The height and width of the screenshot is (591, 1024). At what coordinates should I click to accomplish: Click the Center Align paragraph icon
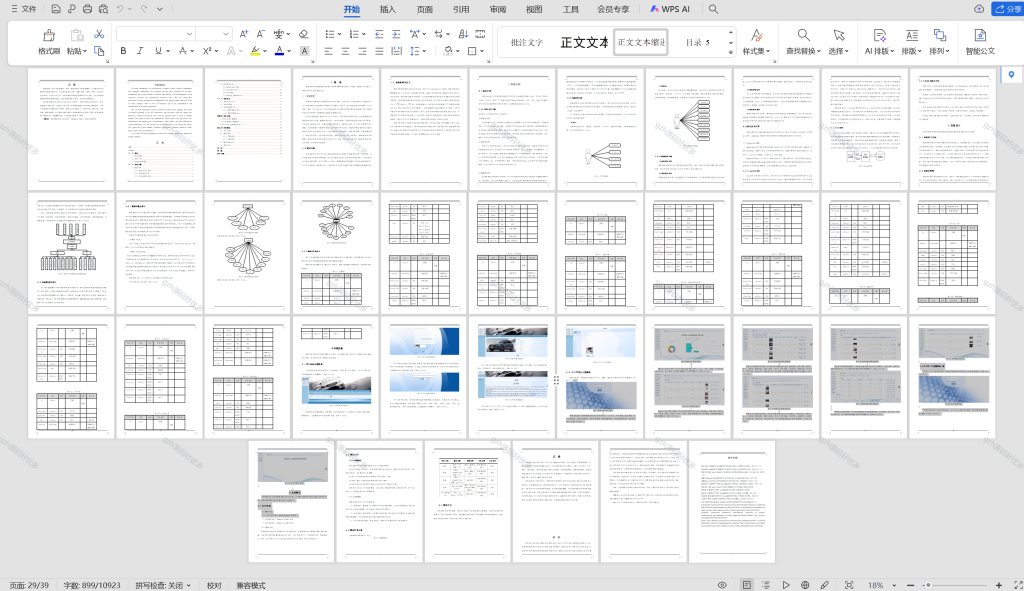click(345, 51)
